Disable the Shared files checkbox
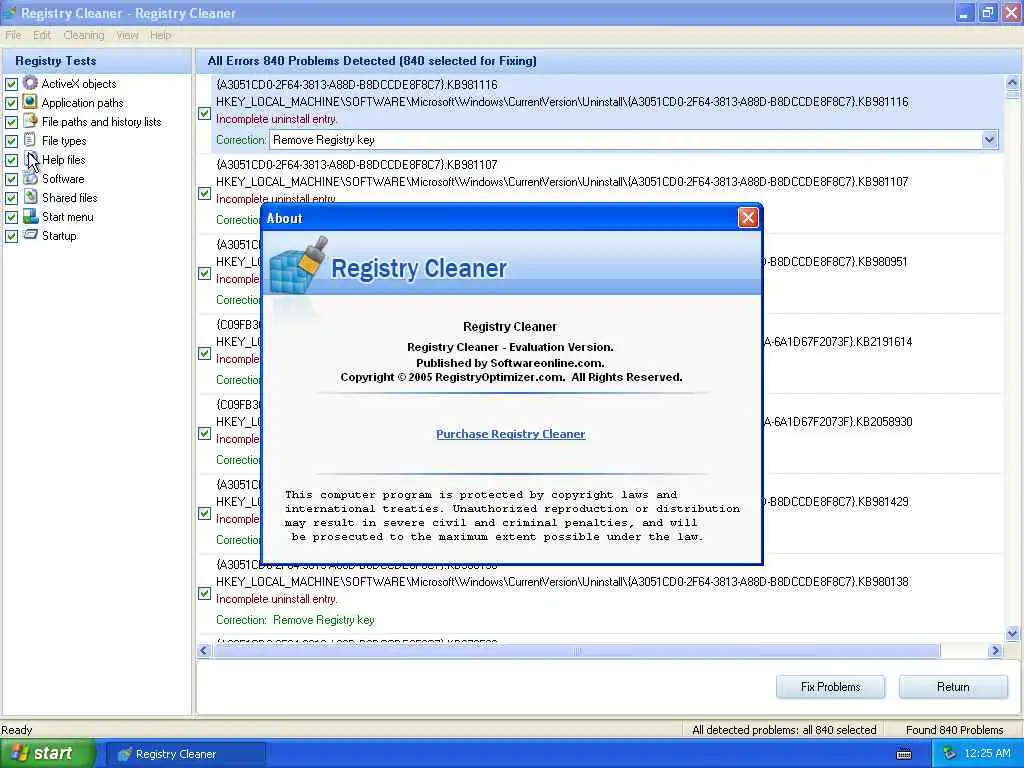Screen dimensions: 1024x768 tap(12, 197)
